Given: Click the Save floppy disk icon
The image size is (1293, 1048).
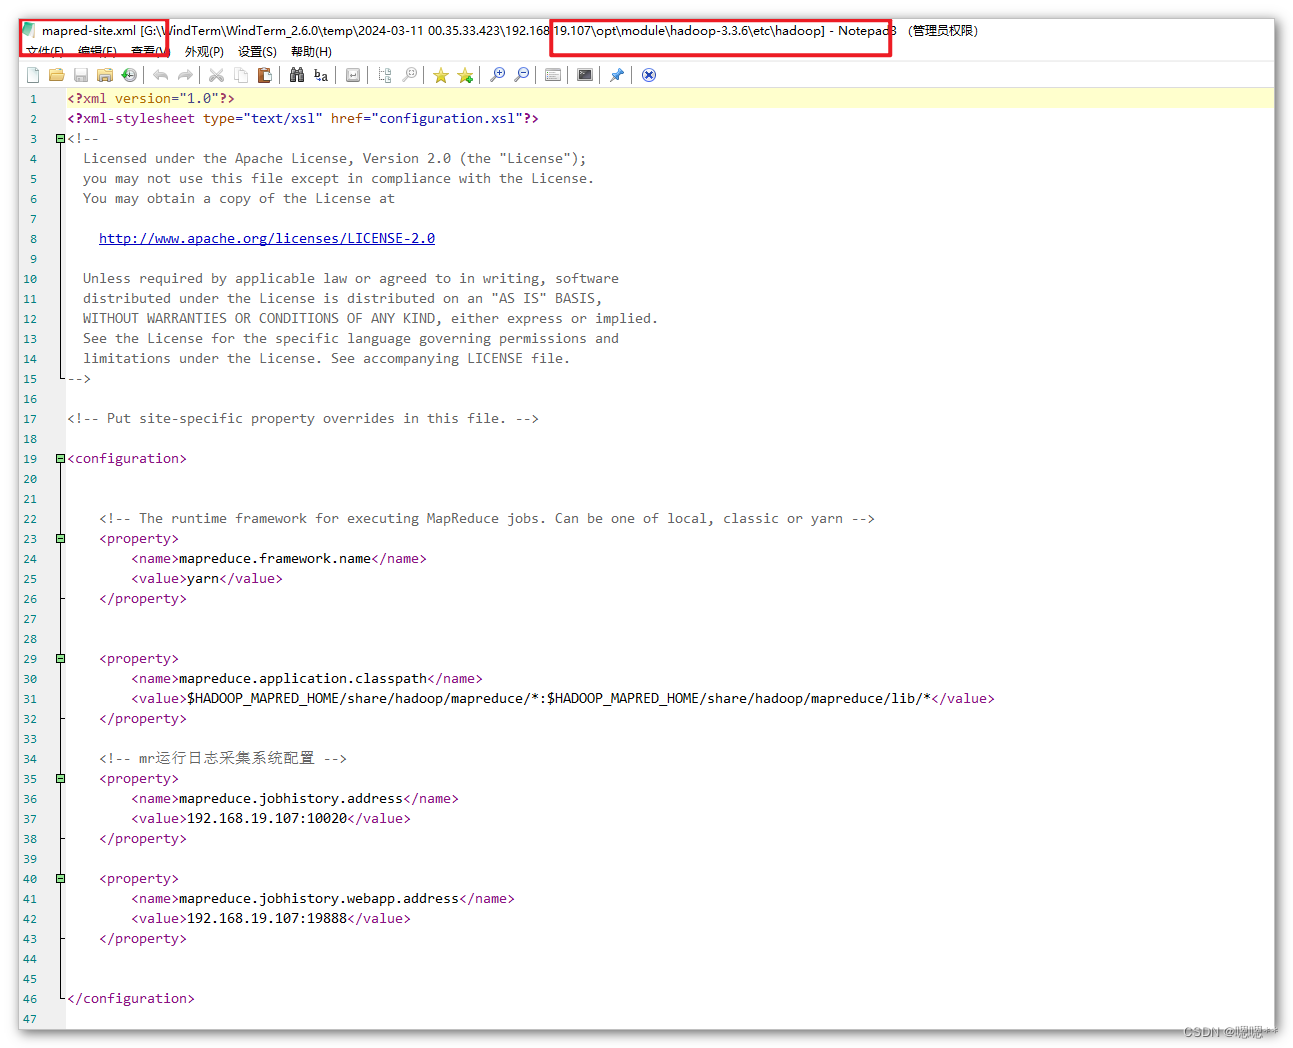Looking at the screenshot, I should (x=81, y=75).
